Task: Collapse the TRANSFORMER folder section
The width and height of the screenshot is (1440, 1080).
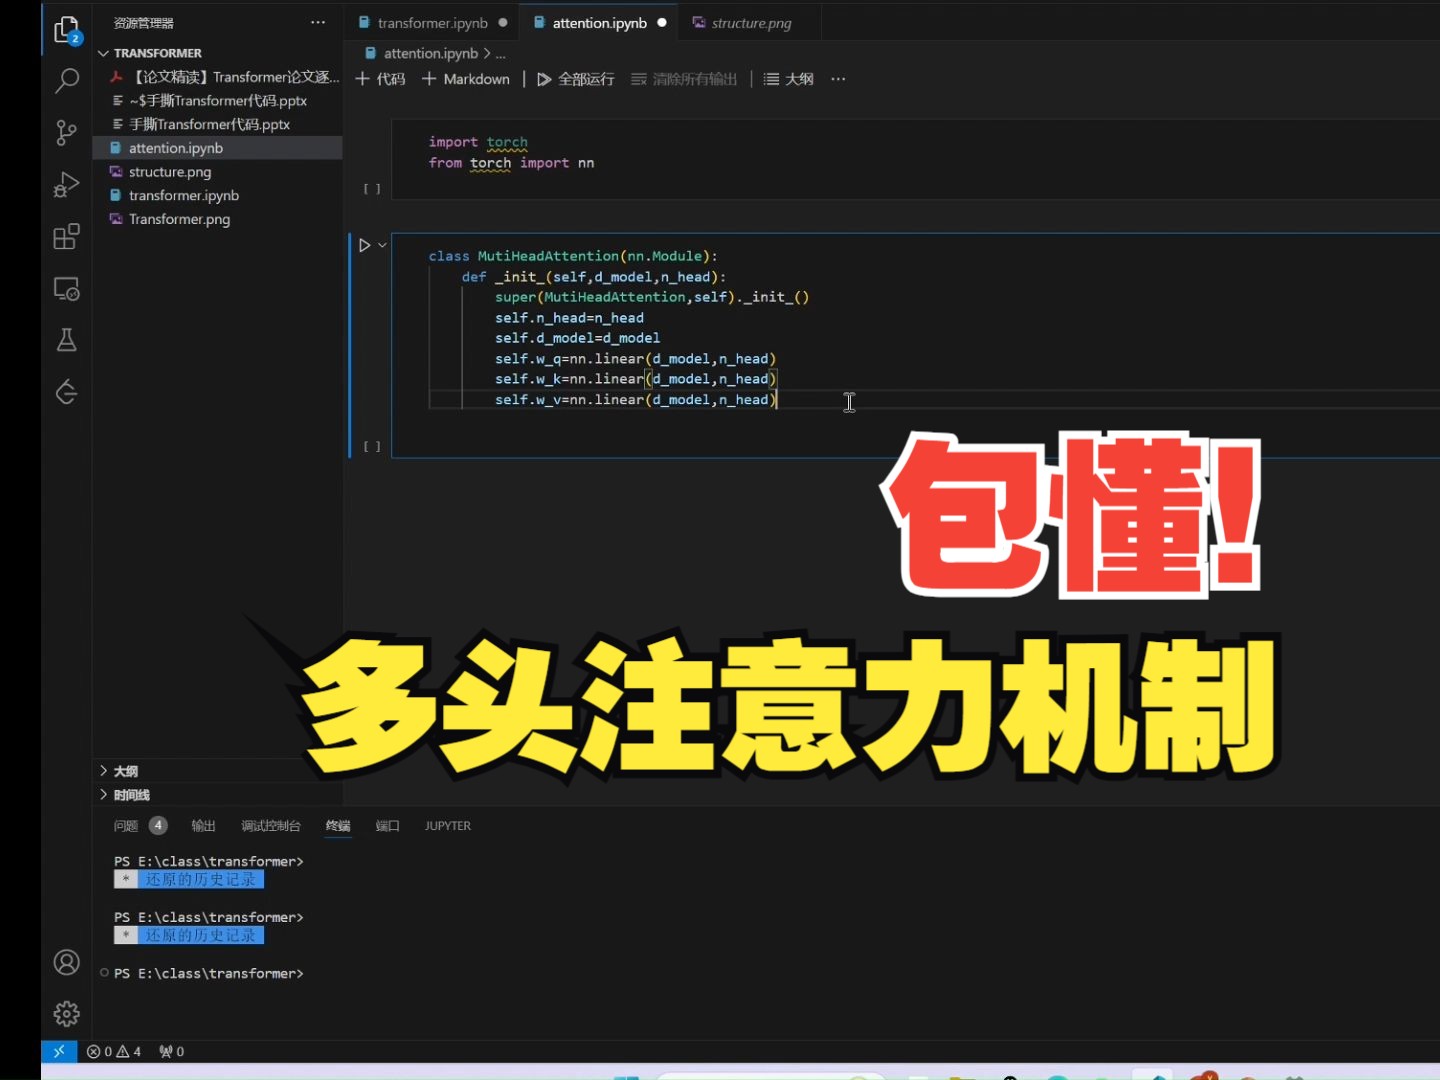Action: [x=157, y=53]
